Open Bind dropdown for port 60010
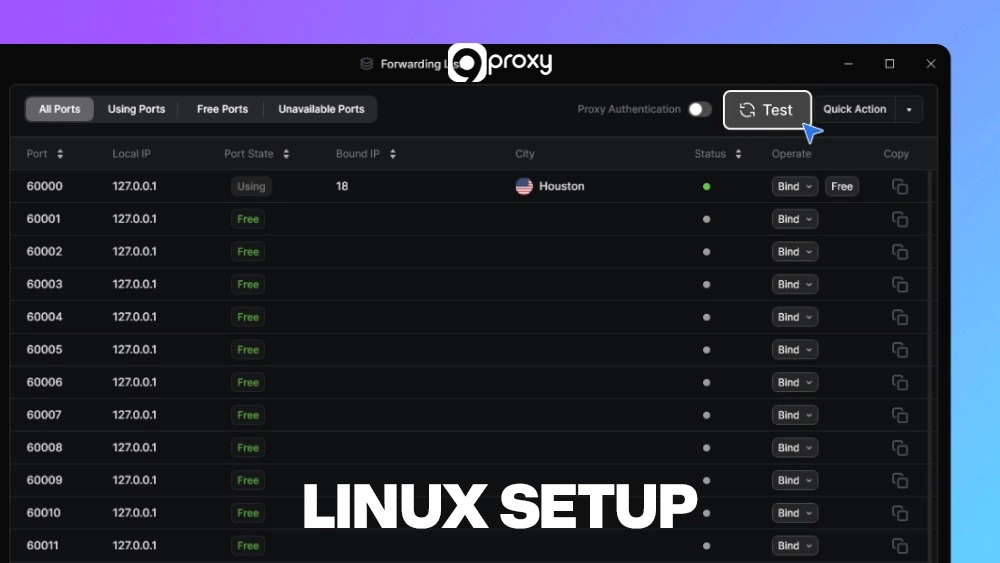This screenshot has width=1000, height=563. (795, 513)
